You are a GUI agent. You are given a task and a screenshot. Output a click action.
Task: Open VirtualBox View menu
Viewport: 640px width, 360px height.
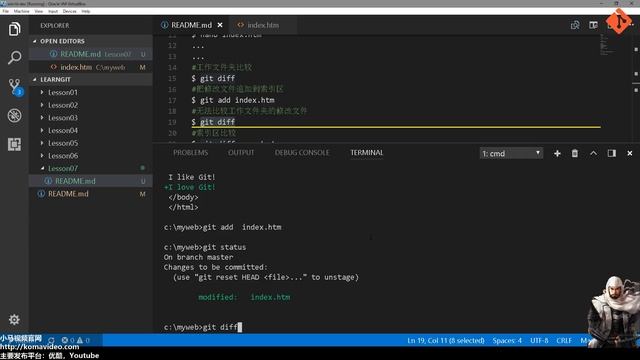click(x=38, y=11)
